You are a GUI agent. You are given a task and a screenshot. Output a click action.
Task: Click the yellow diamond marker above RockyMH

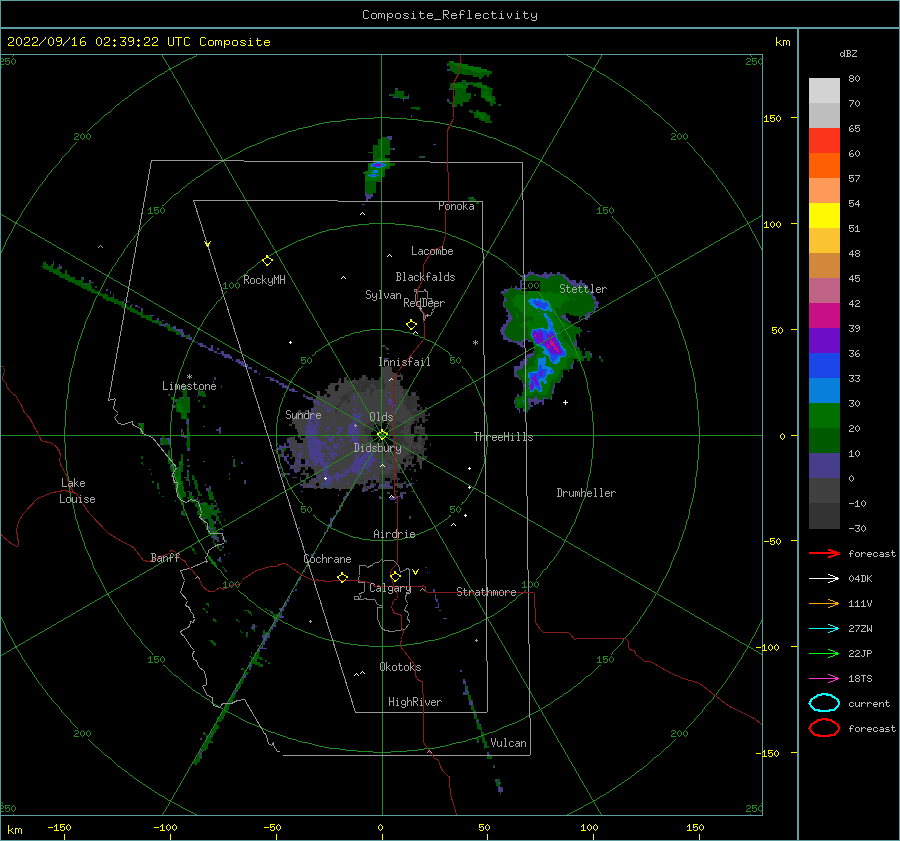(x=267, y=261)
